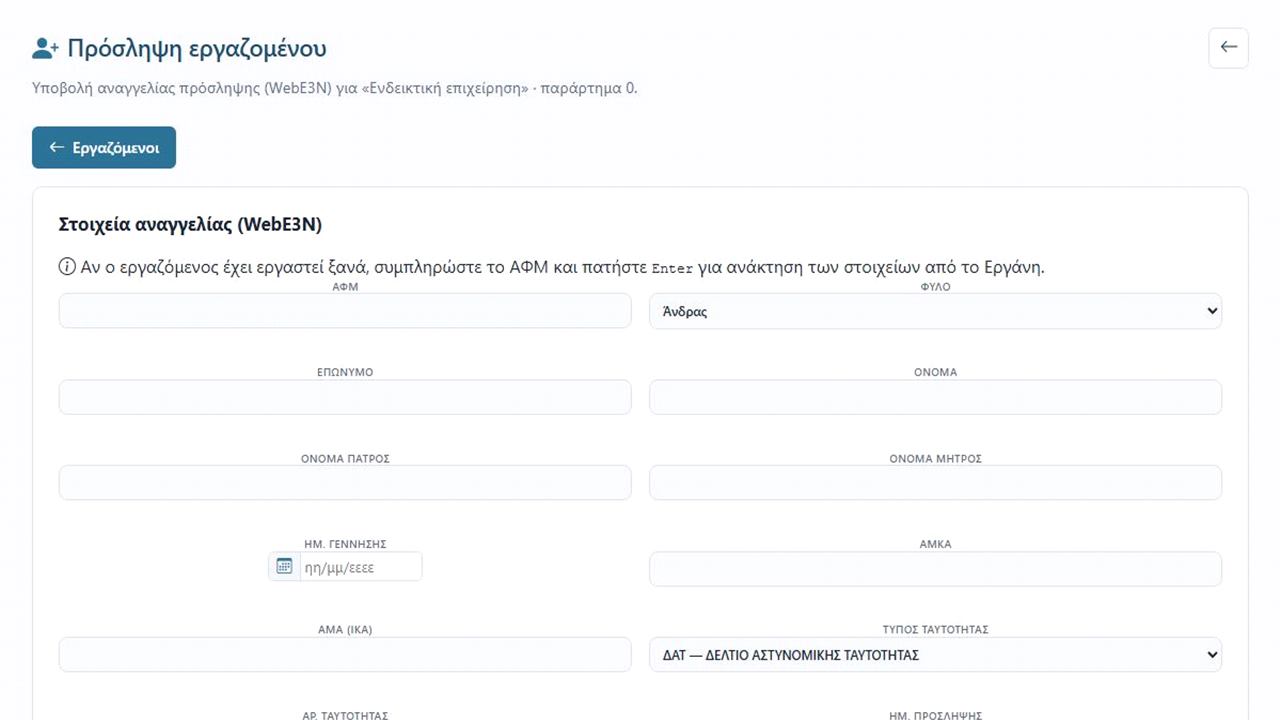Select the ΑΜΚΑ input box

935,569
